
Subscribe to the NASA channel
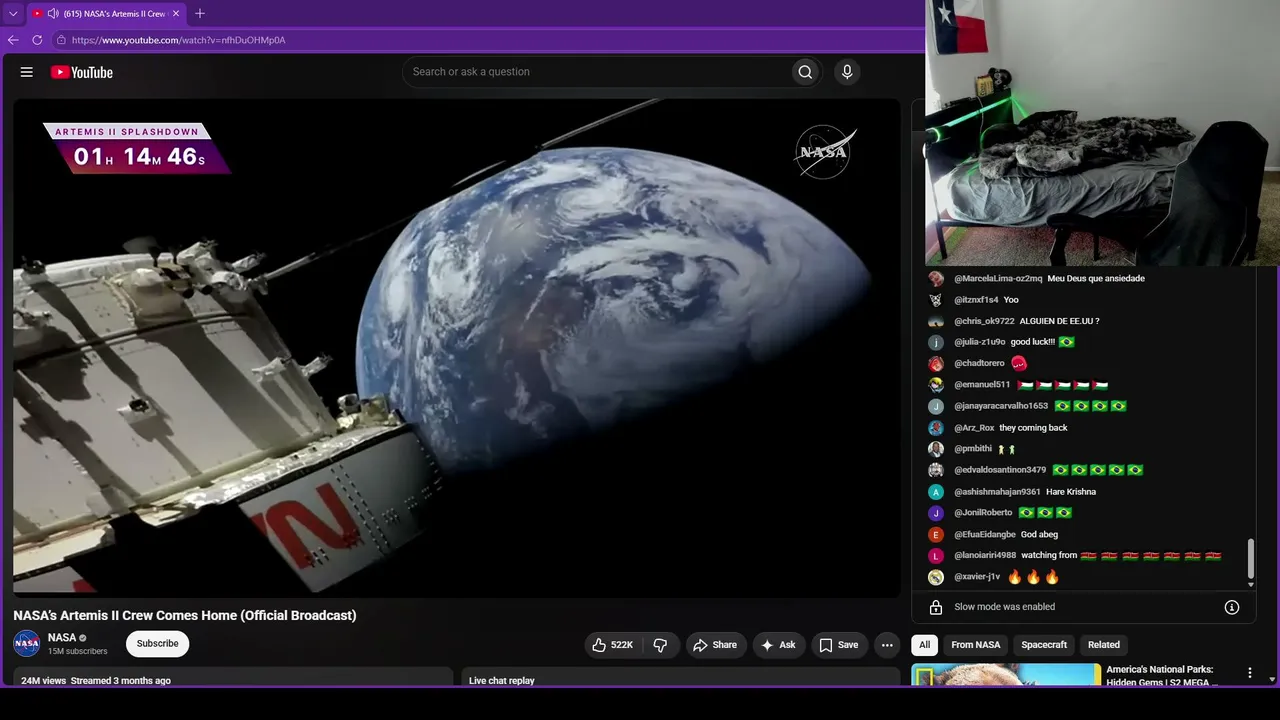pyautogui.click(x=157, y=644)
